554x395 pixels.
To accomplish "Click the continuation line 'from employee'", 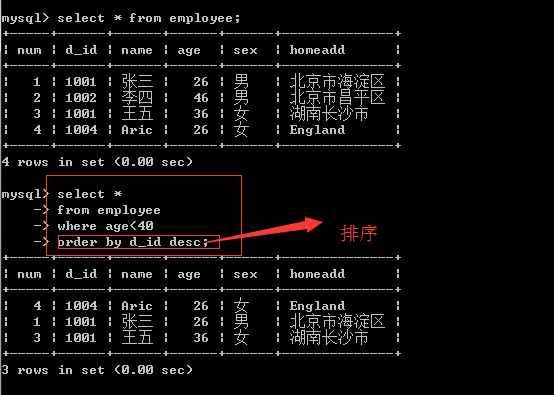I will (109, 210).
